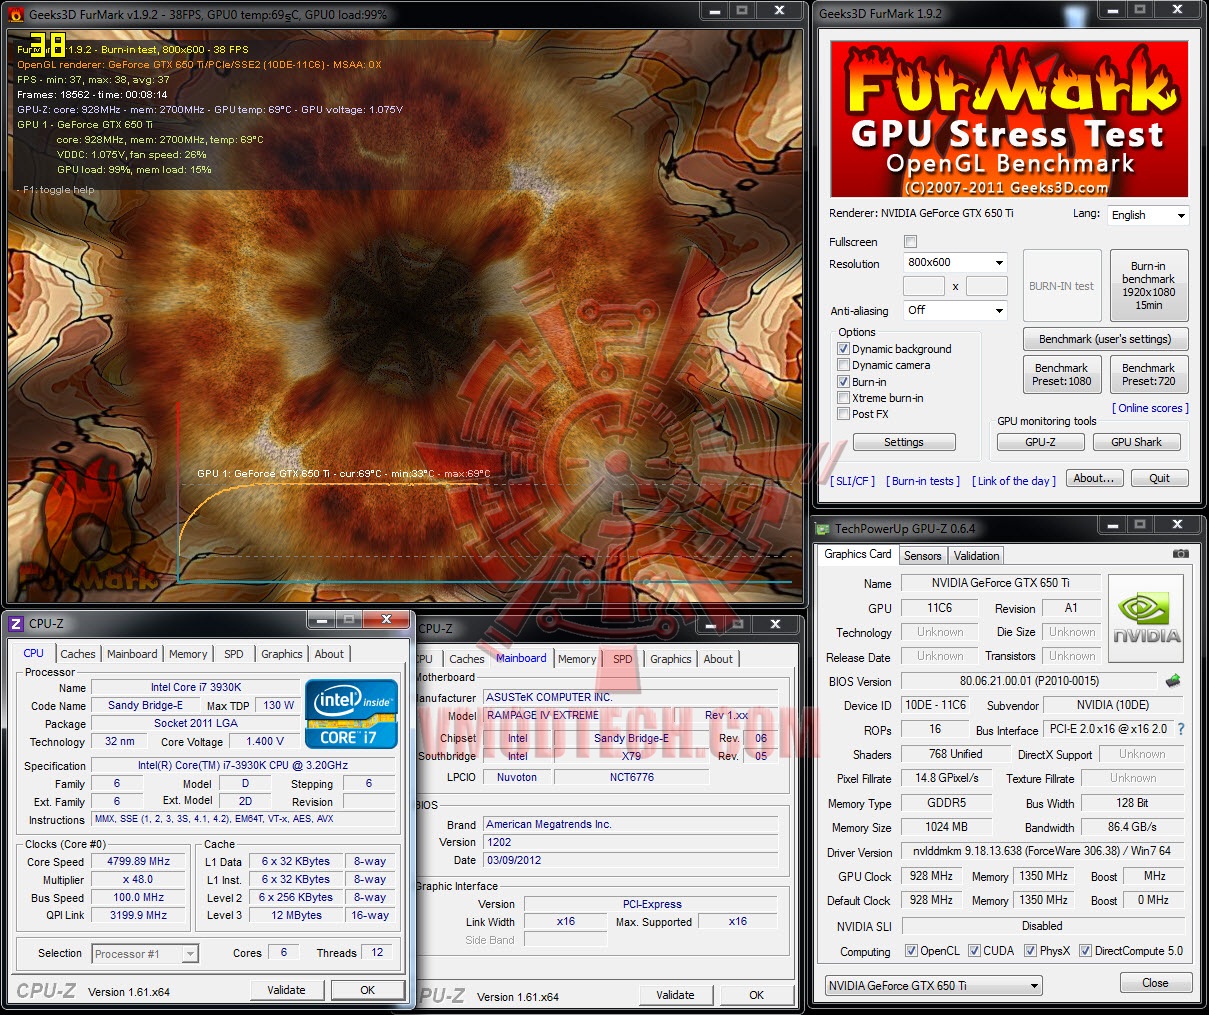Open the SLI/CF link
This screenshot has width=1209, height=1015.
click(x=852, y=481)
